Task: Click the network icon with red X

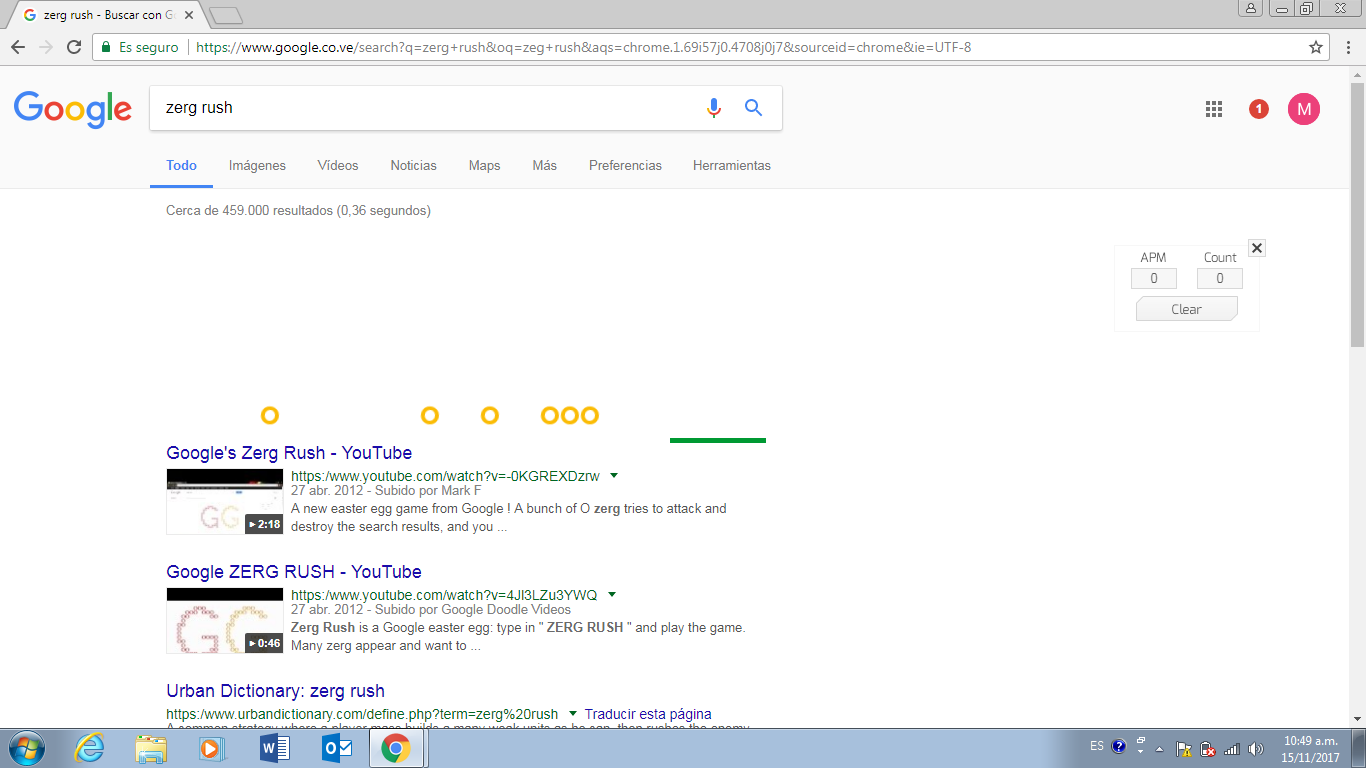Action: (1208, 748)
